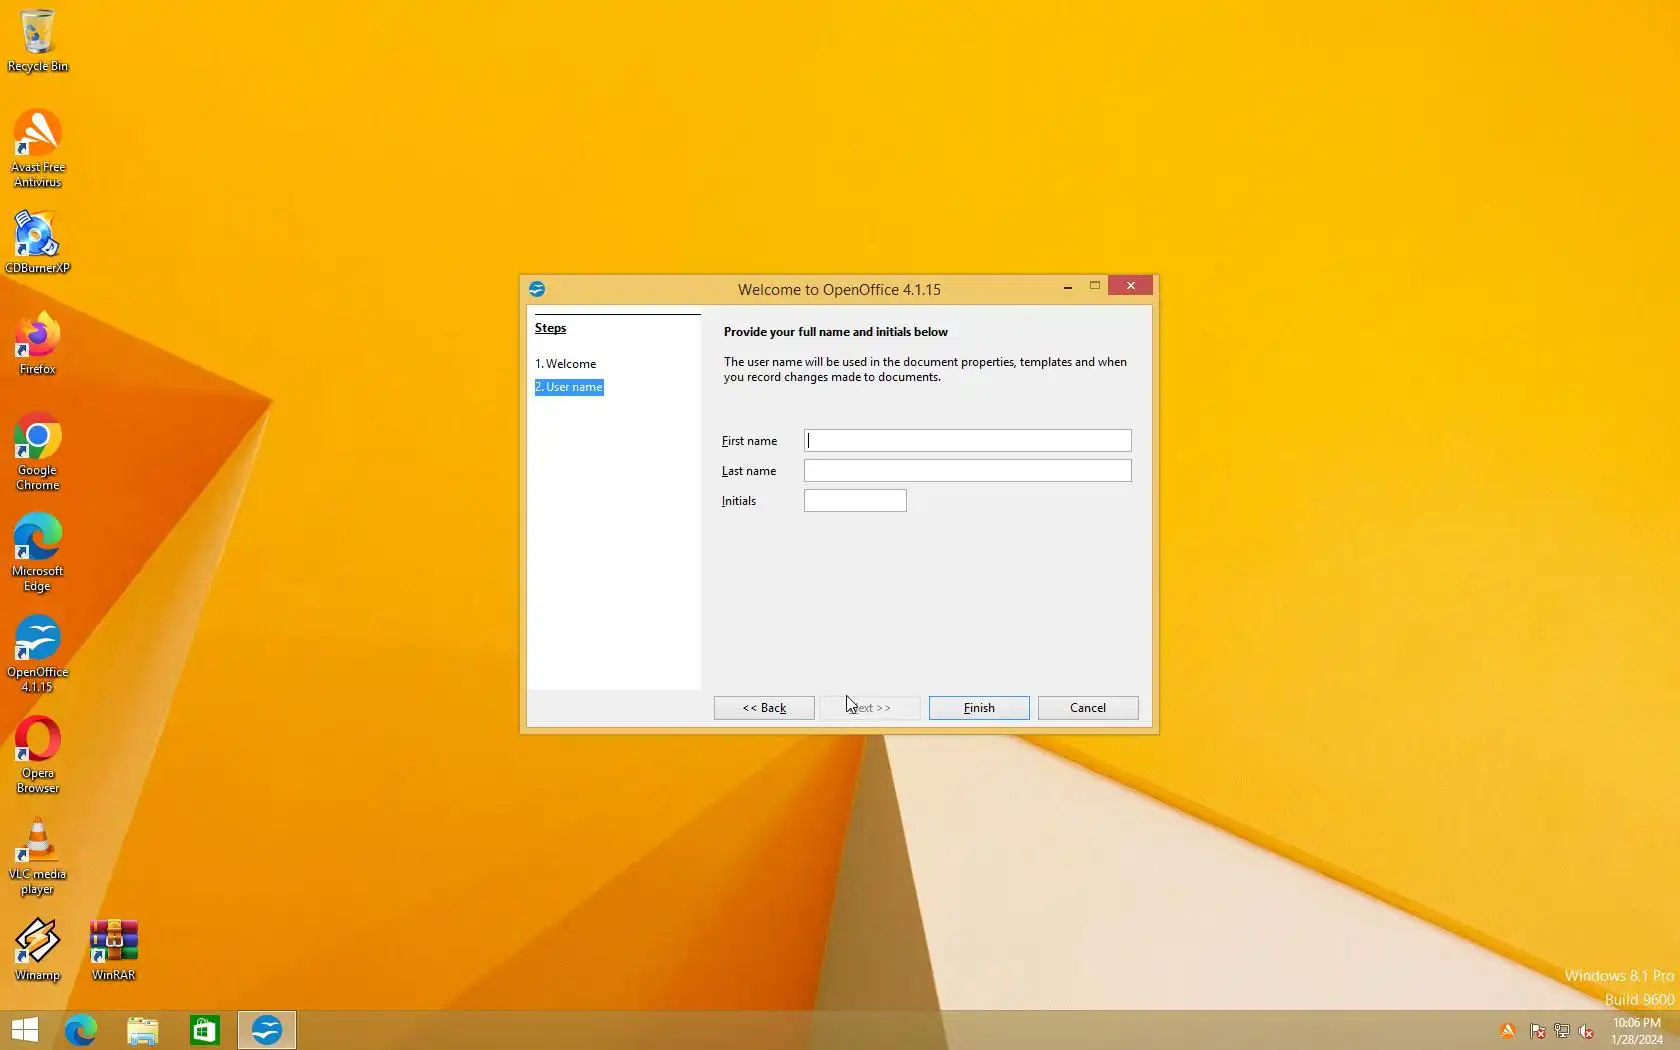Select the Google Chrome desktop shortcut
Viewport: 1680px width, 1050px height.
pos(38,451)
